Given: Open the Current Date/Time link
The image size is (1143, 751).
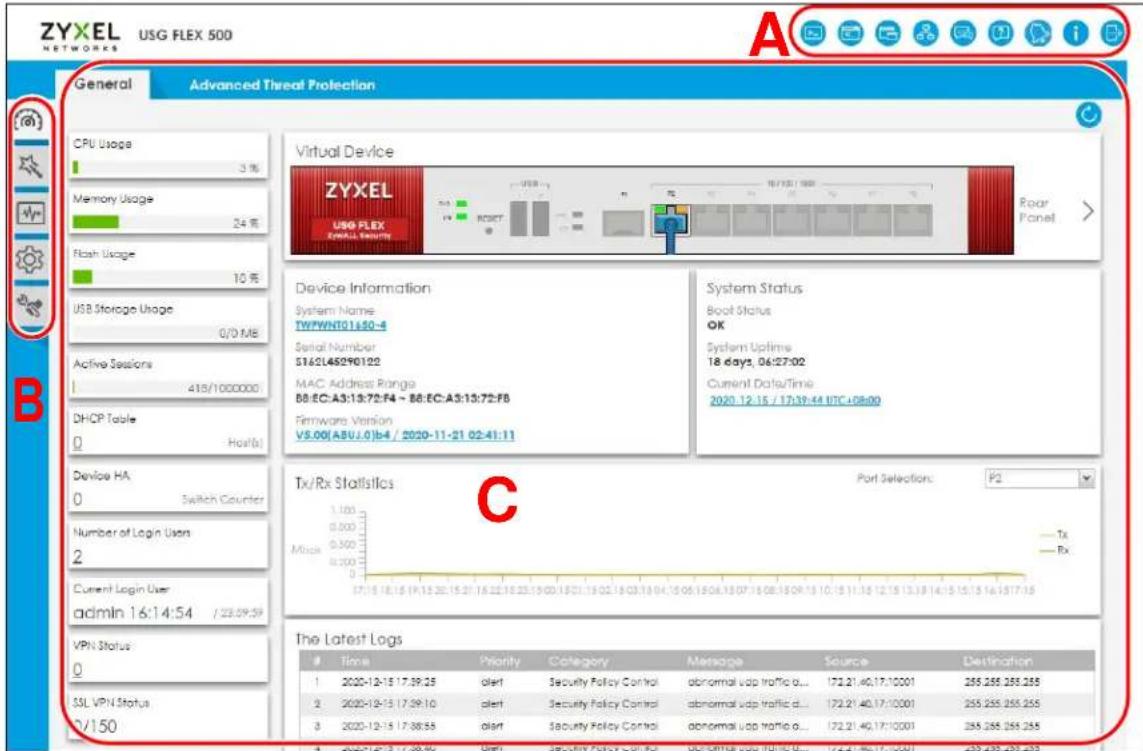Looking at the screenshot, I should click(795, 400).
